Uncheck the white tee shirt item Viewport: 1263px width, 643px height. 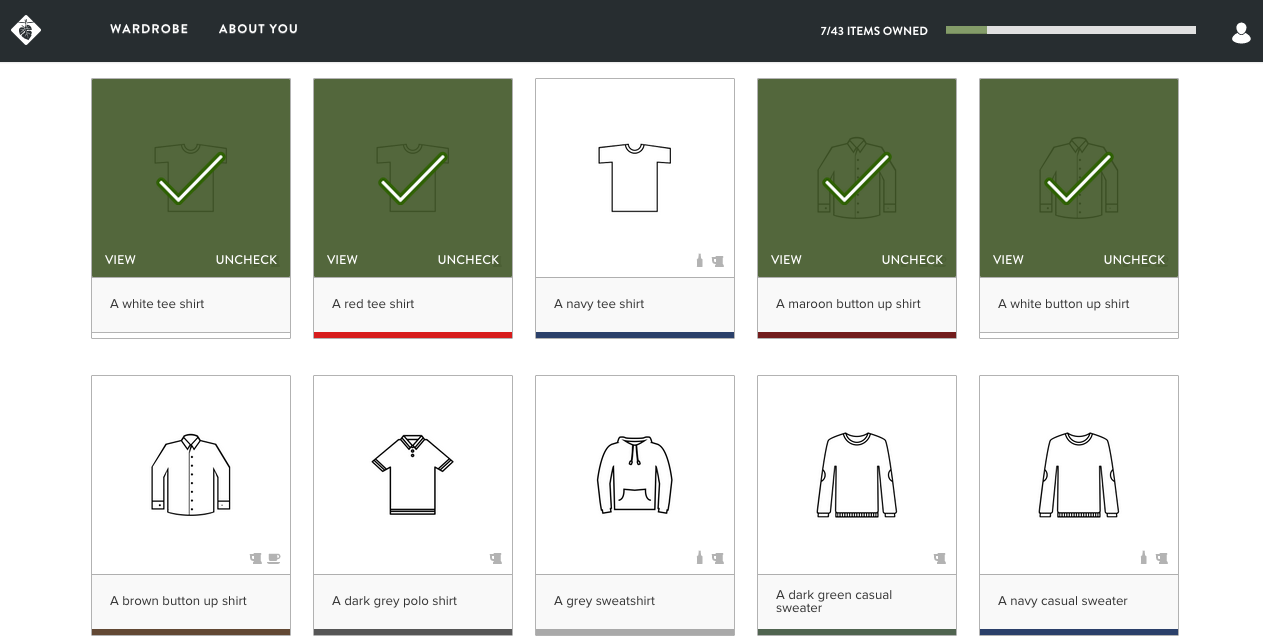click(x=246, y=260)
